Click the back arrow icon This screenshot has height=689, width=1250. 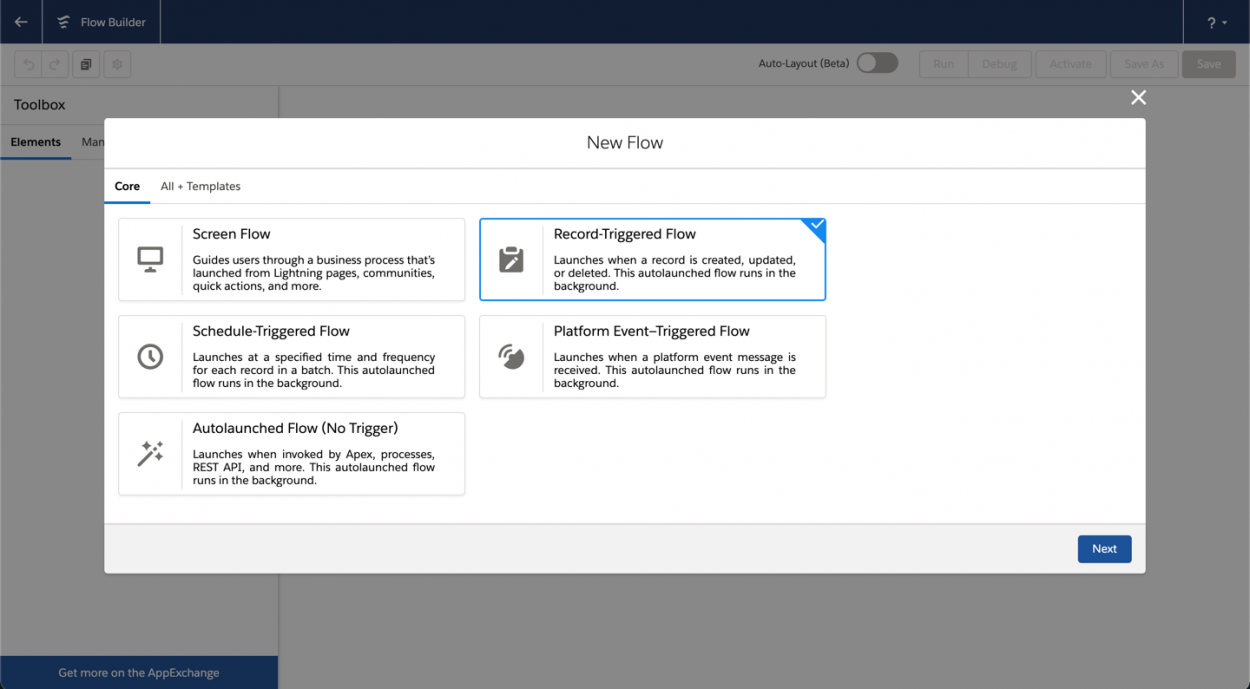pyautogui.click(x=21, y=22)
